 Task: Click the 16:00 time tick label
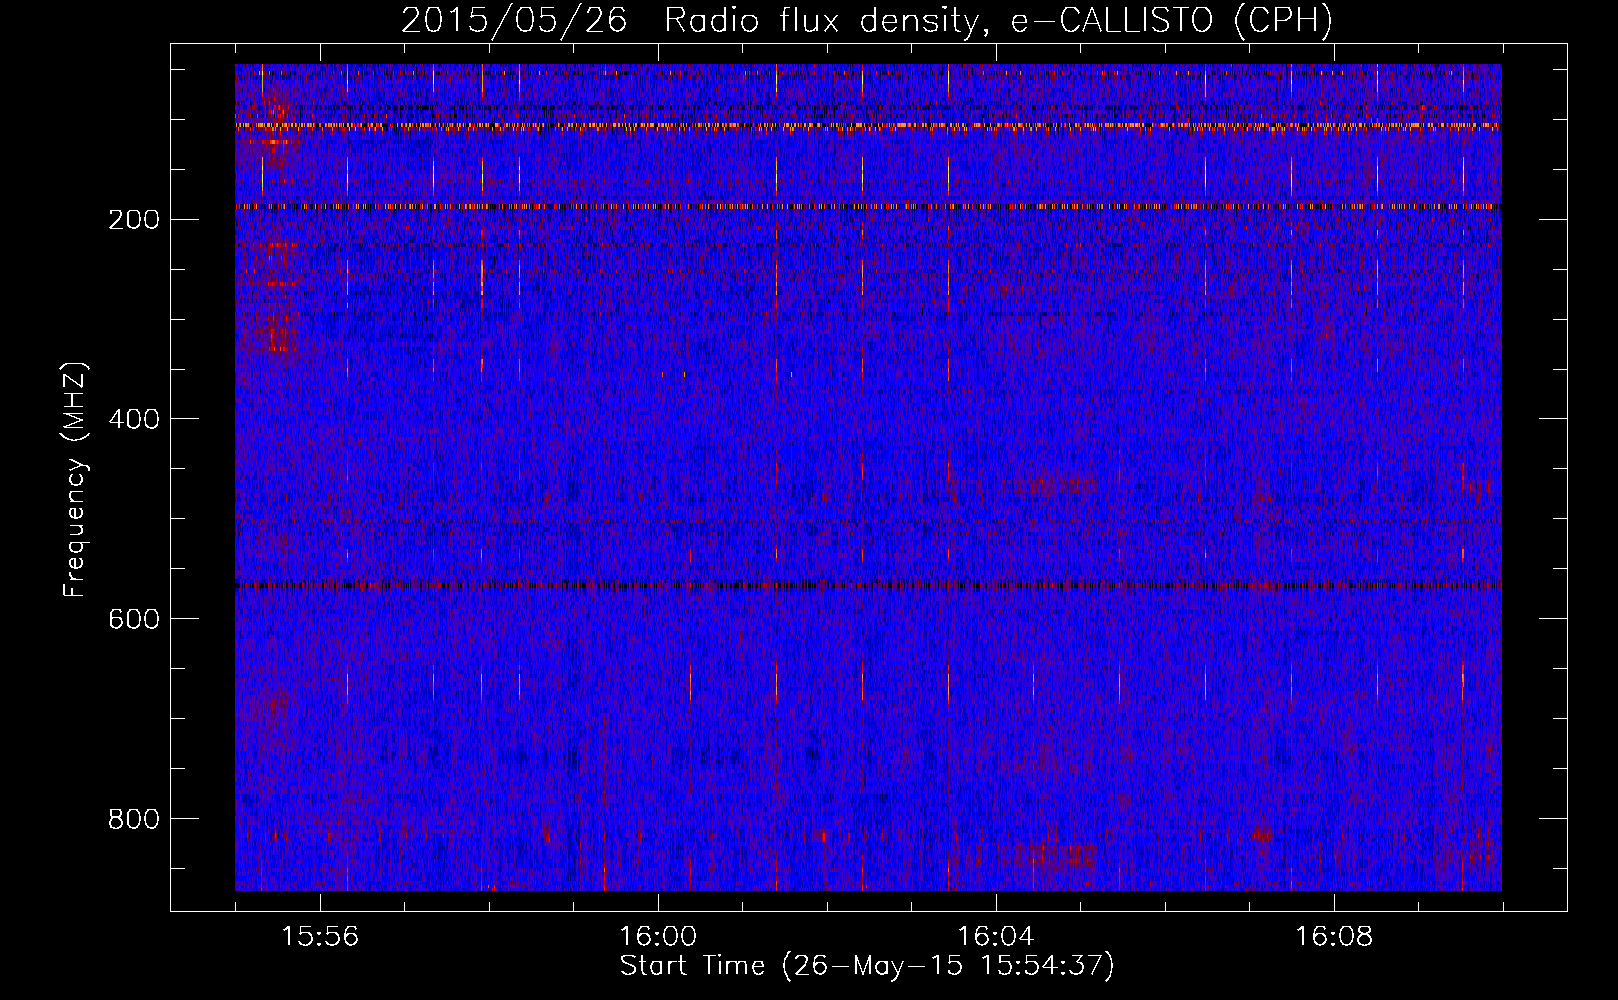click(x=658, y=937)
